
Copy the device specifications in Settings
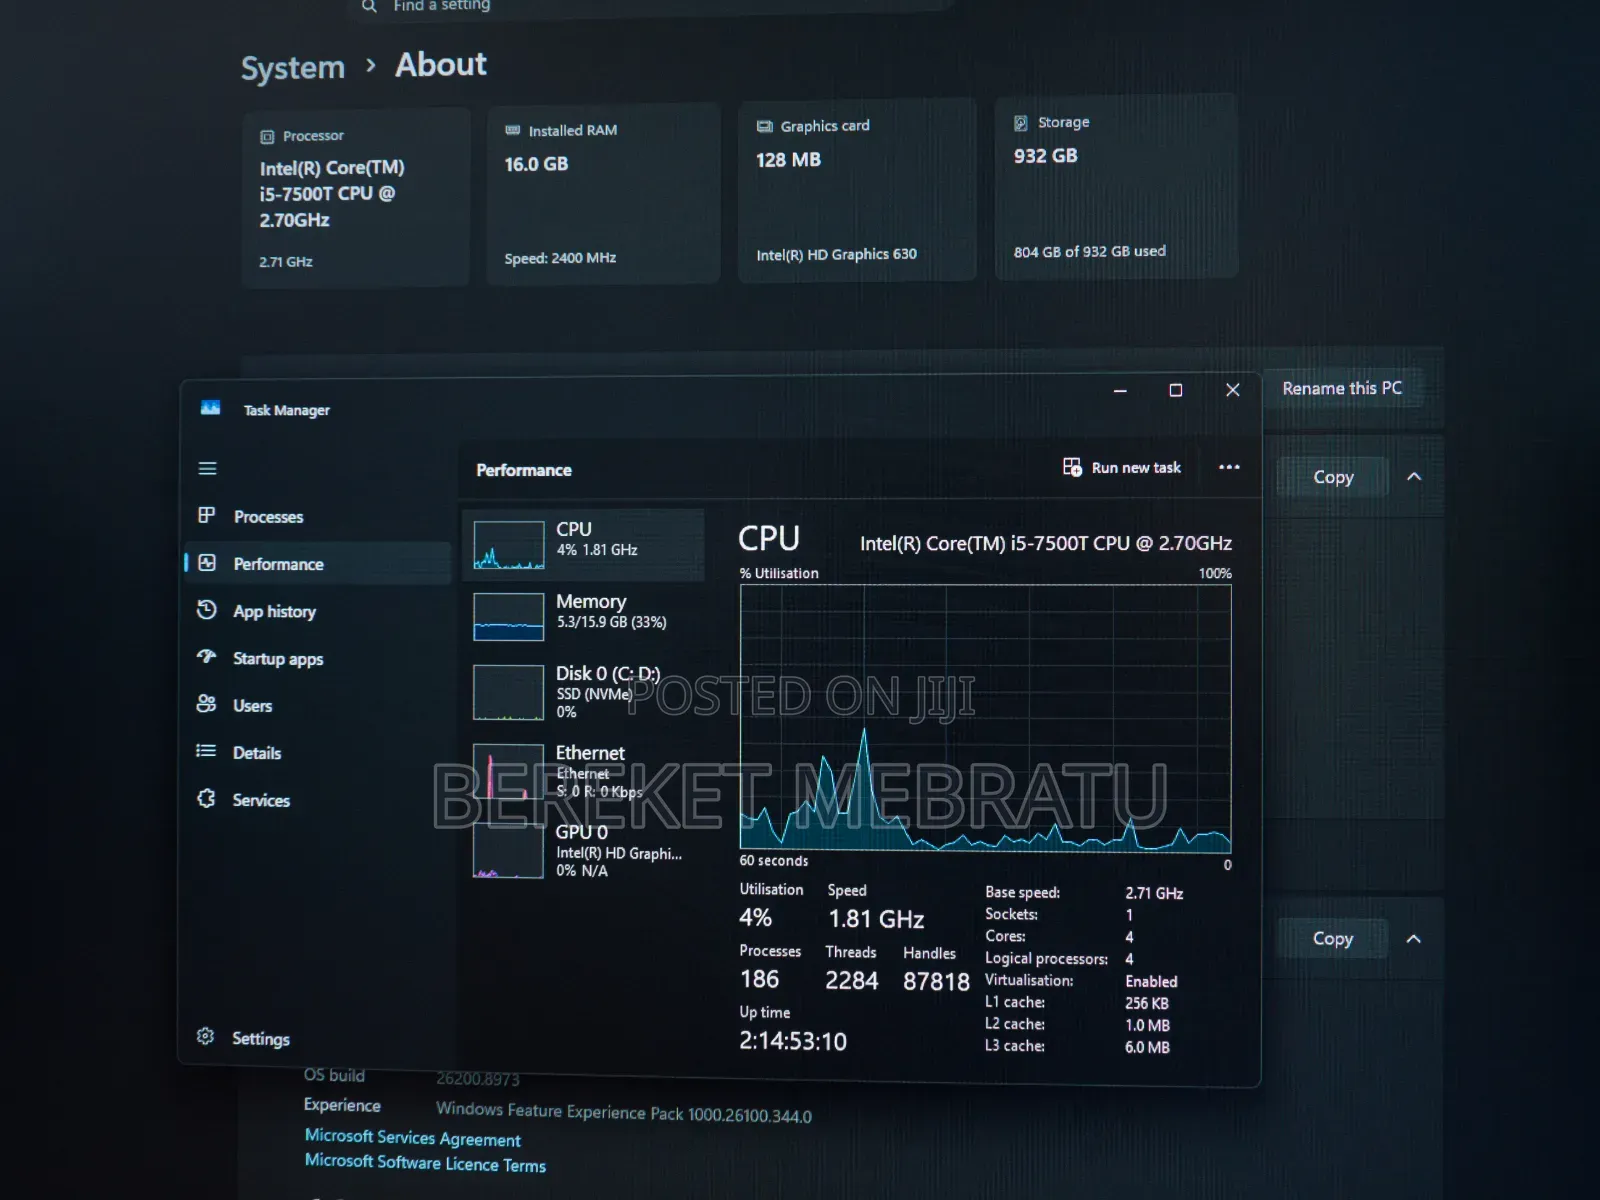click(x=1333, y=477)
